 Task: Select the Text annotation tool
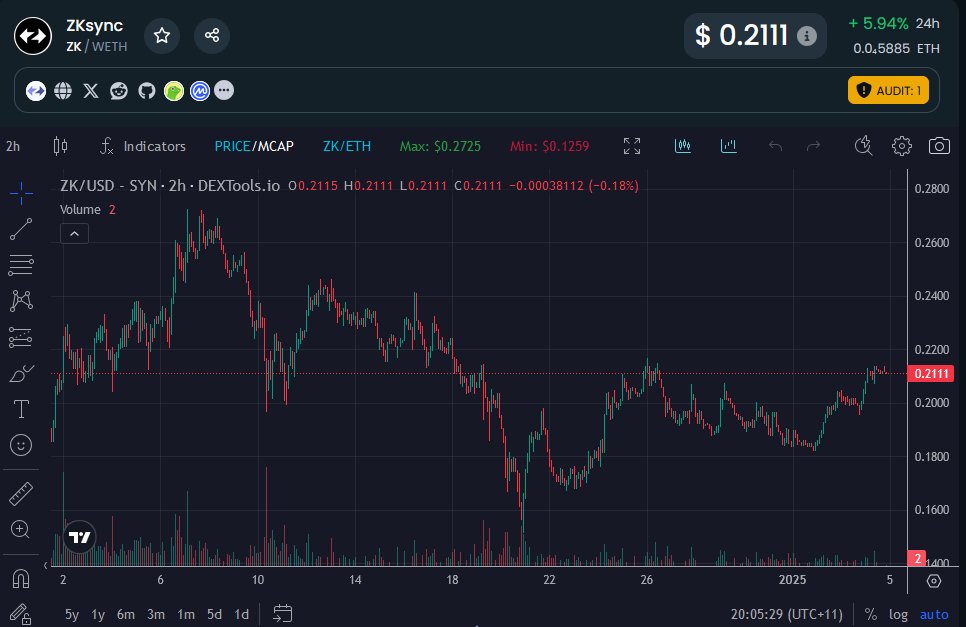coord(21,409)
